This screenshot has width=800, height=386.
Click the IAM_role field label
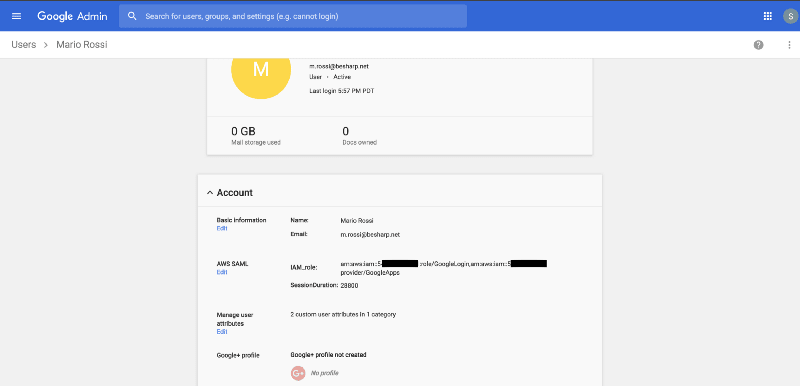[304, 268]
